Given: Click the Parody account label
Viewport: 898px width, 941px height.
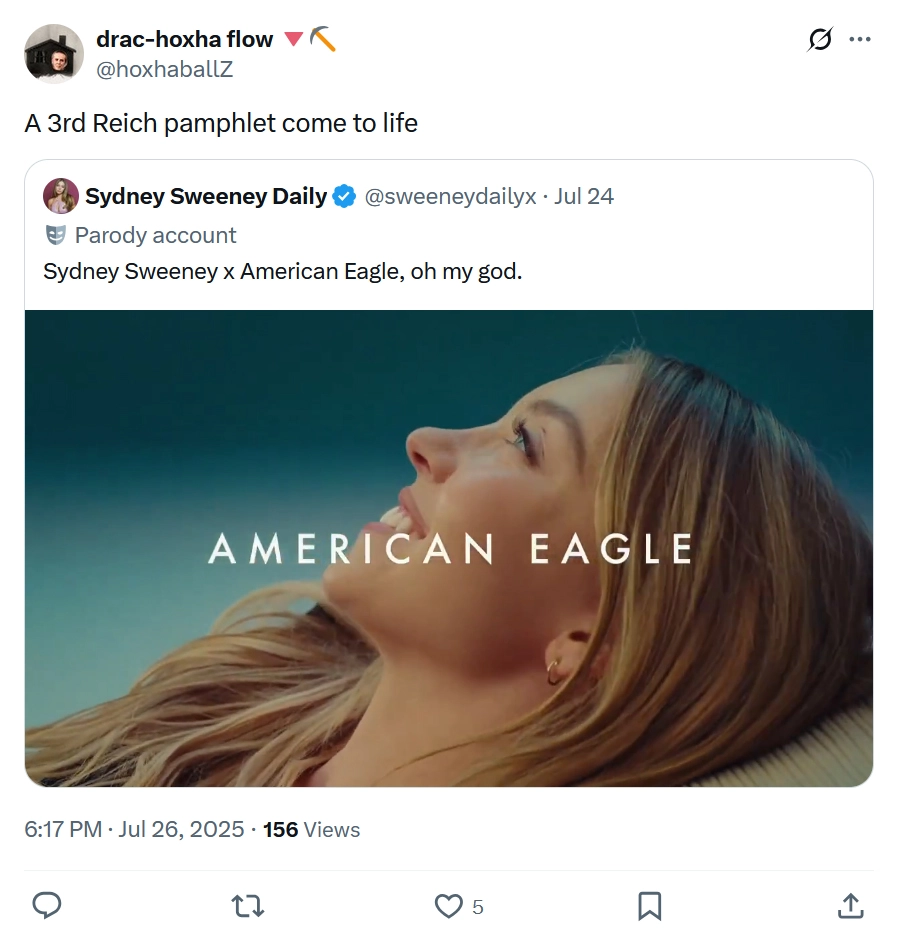Looking at the screenshot, I should coord(155,235).
